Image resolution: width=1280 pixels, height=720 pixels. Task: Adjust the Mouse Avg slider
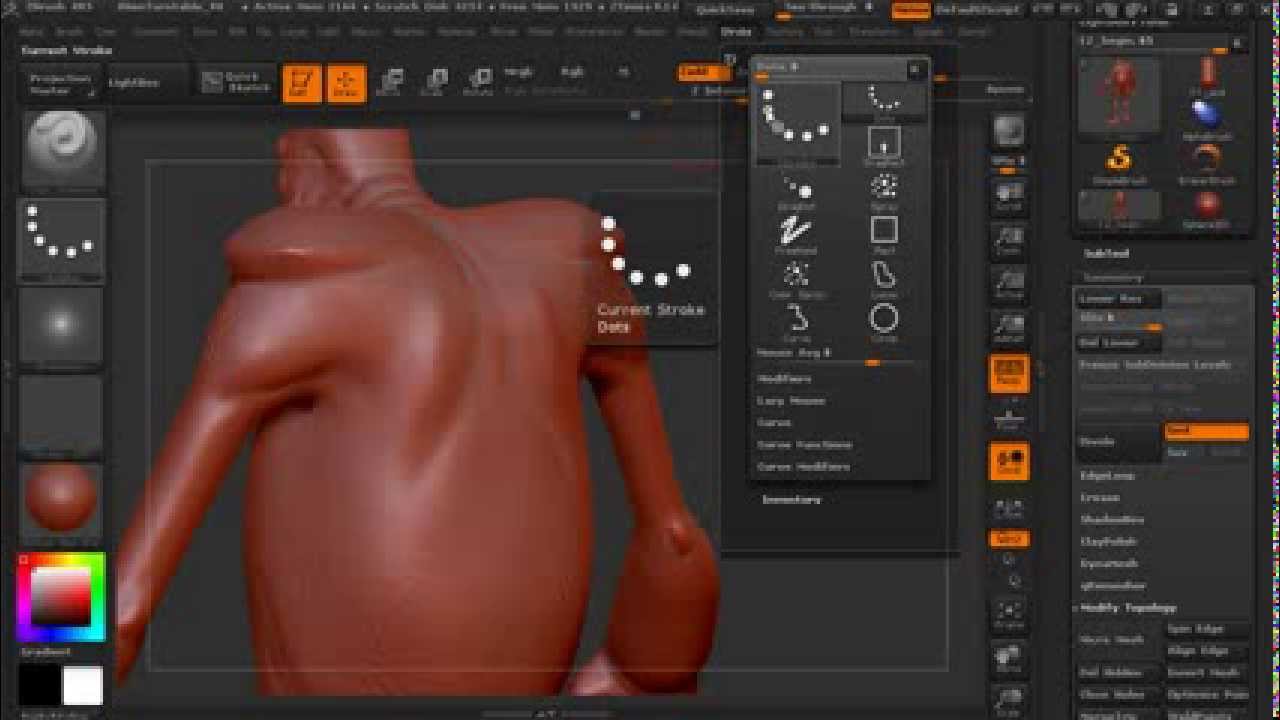(838, 354)
